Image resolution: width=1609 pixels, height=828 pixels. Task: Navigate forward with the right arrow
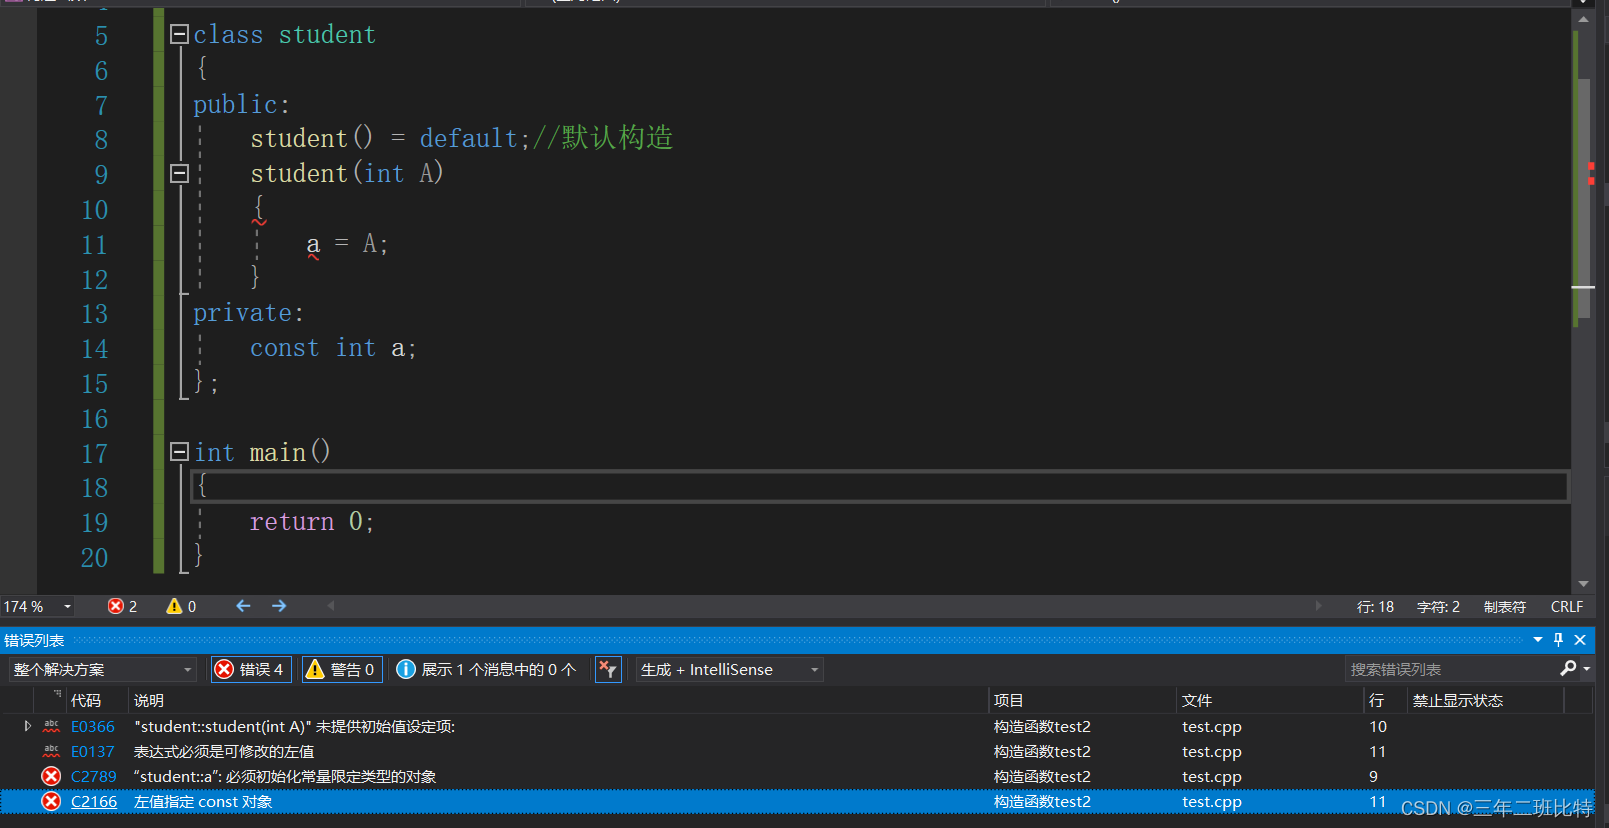click(279, 607)
